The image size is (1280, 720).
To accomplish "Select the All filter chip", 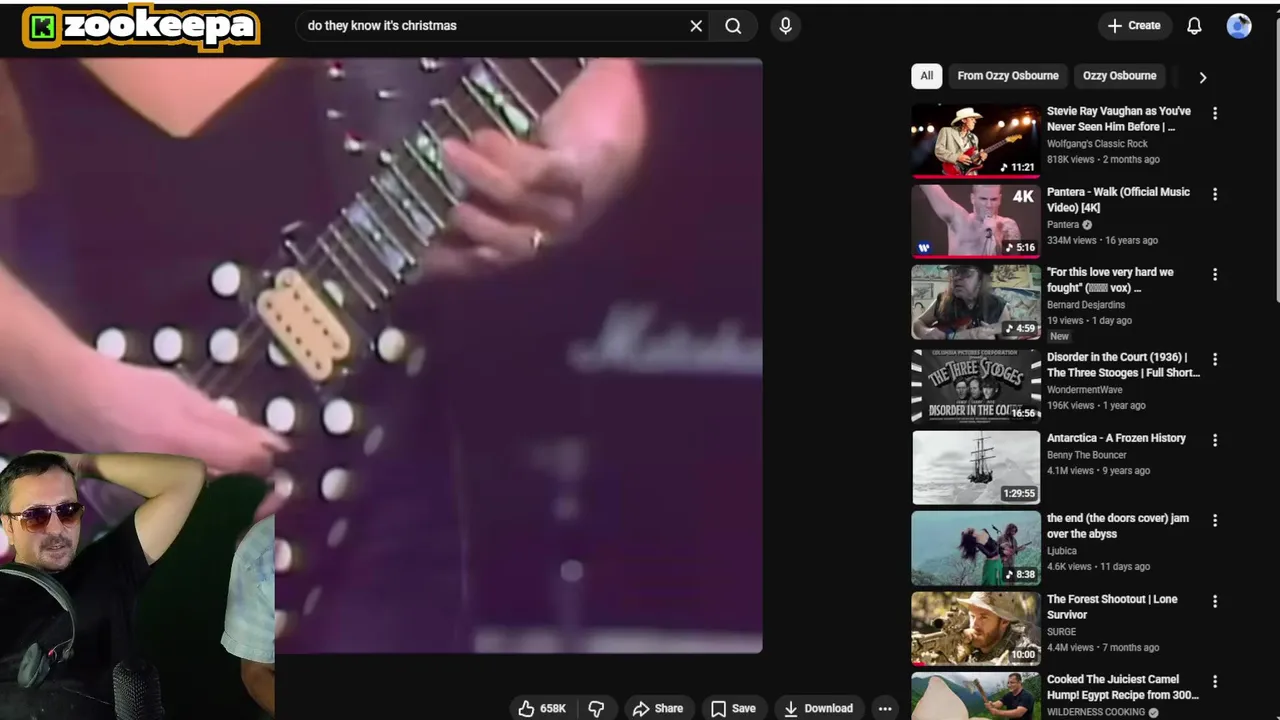I will (927, 76).
